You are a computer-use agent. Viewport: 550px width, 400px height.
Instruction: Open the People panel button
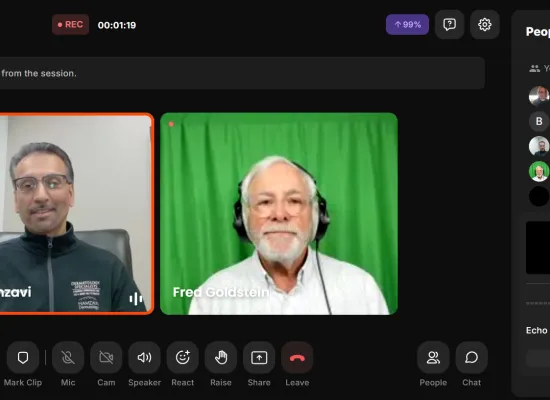point(433,358)
